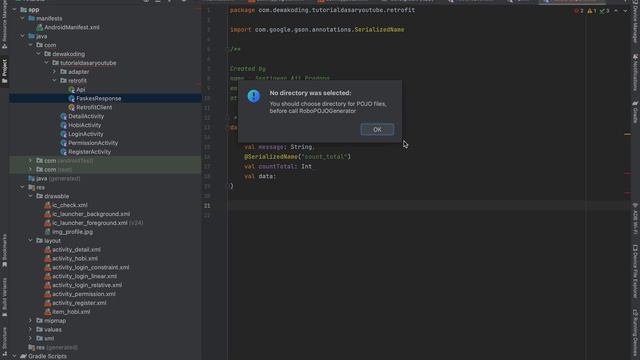Viewport: 640px width, 360px height.
Task: Click the blue info icon in dialog
Action: point(253,96)
